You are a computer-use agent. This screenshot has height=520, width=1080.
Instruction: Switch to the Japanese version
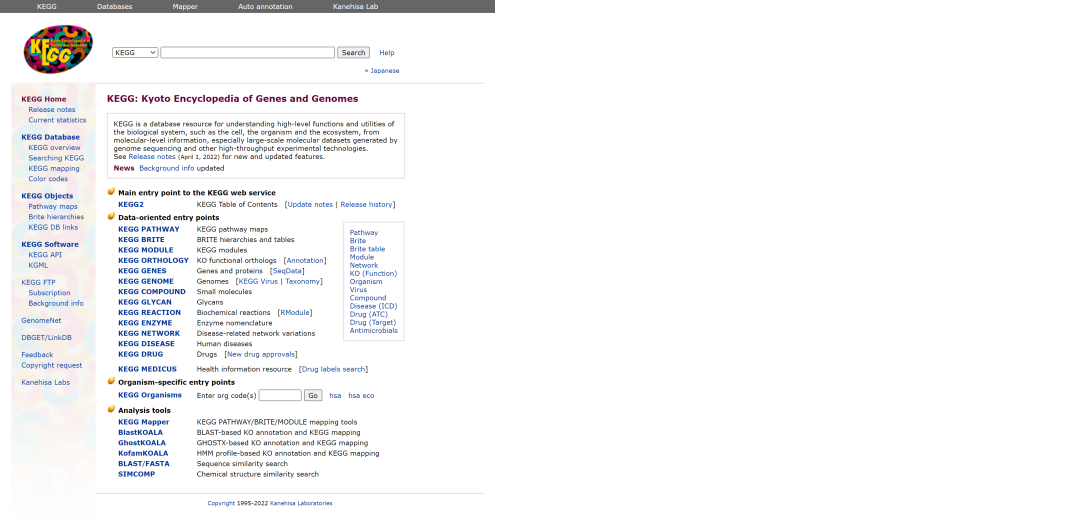click(384, 70)
